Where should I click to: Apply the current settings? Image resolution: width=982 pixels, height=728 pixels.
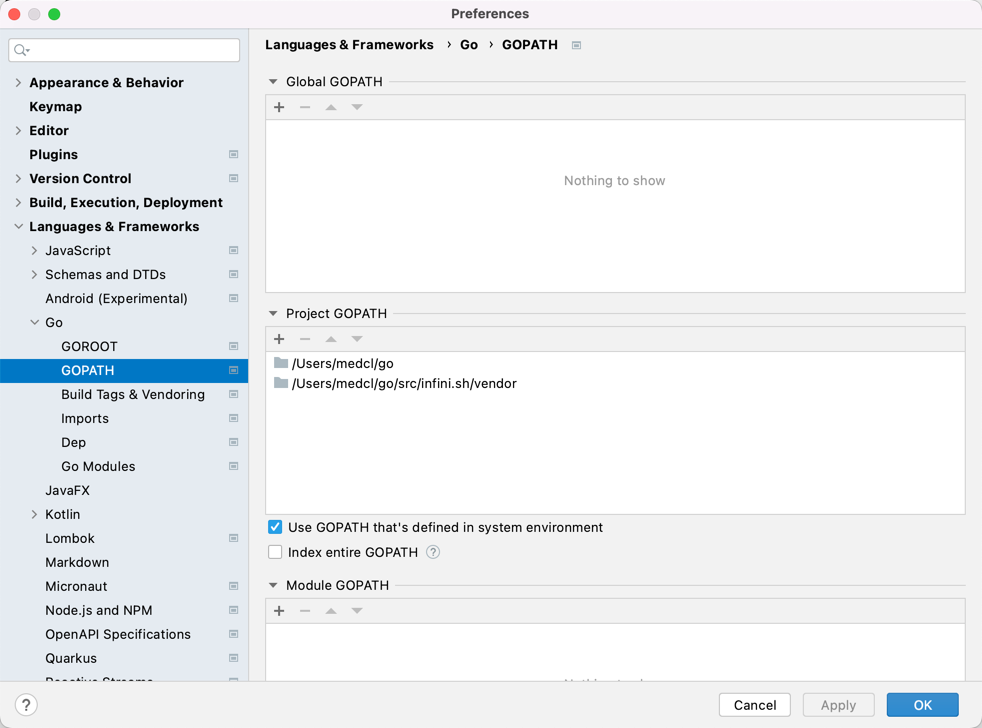pos(838,705)
